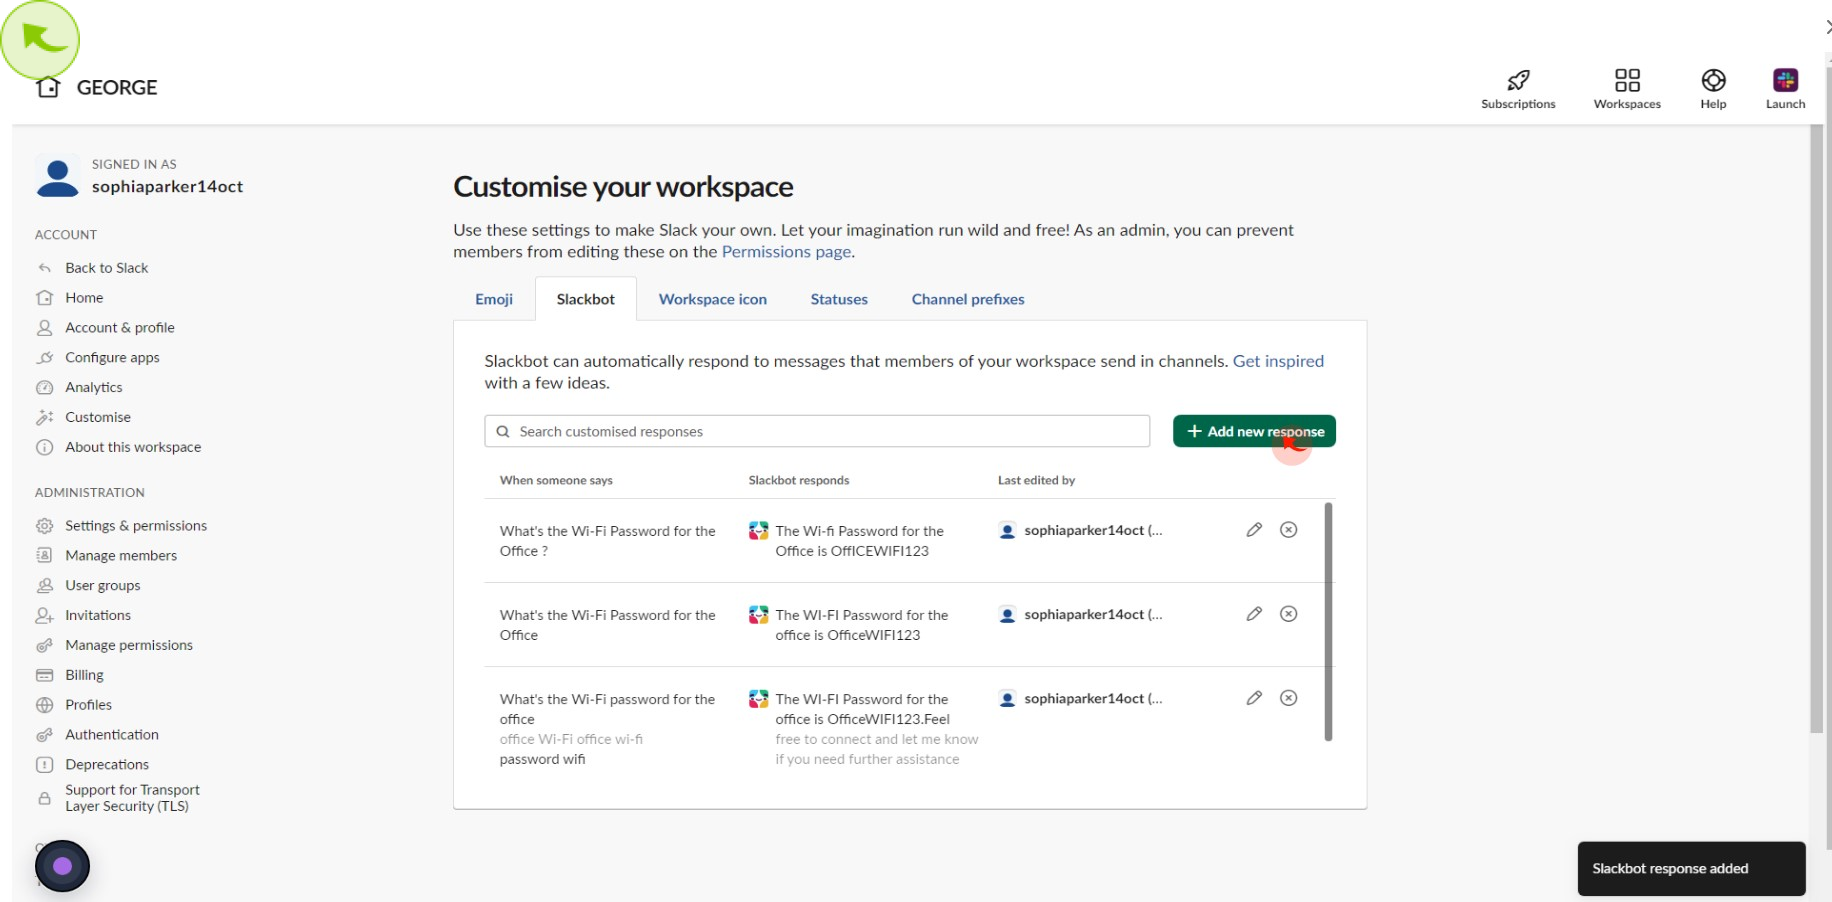Click the Invitations person-plus icon
This screenshot has width=1832, height=902.
pyautogui.click(x=44, y=616)
